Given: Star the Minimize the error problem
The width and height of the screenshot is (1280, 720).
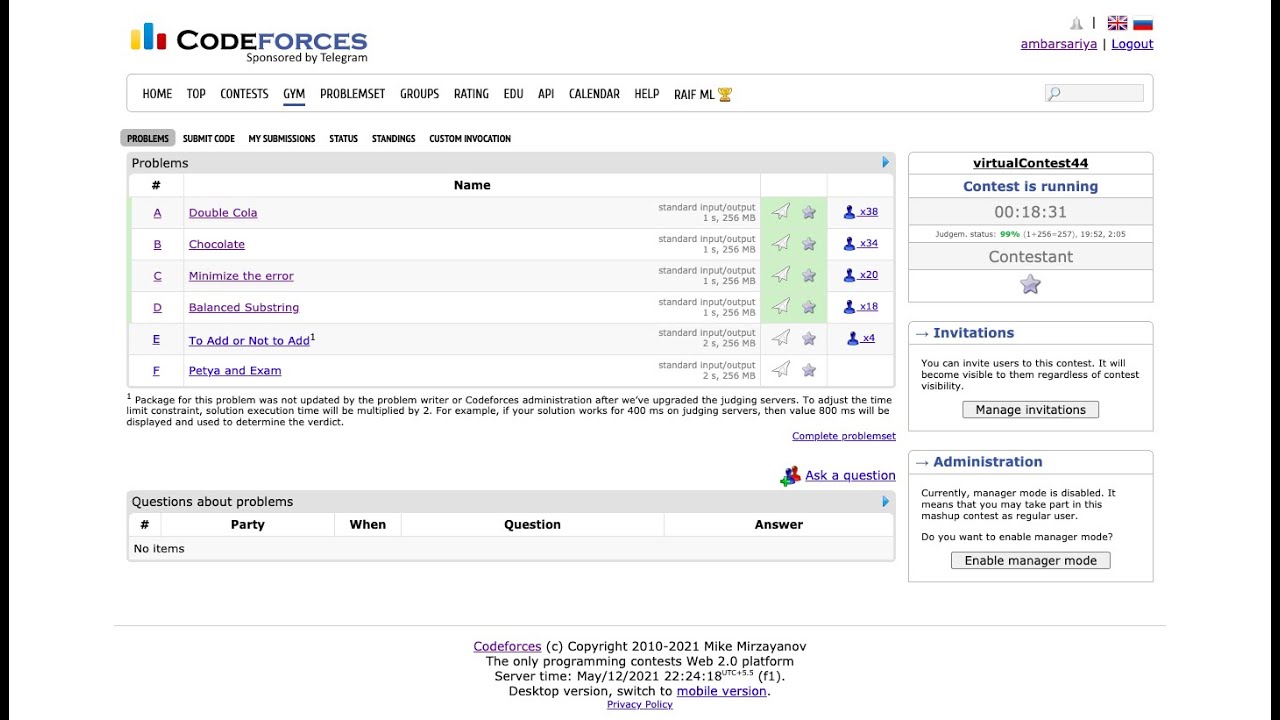Looking at the screenshot, I should tap(809, 275).
